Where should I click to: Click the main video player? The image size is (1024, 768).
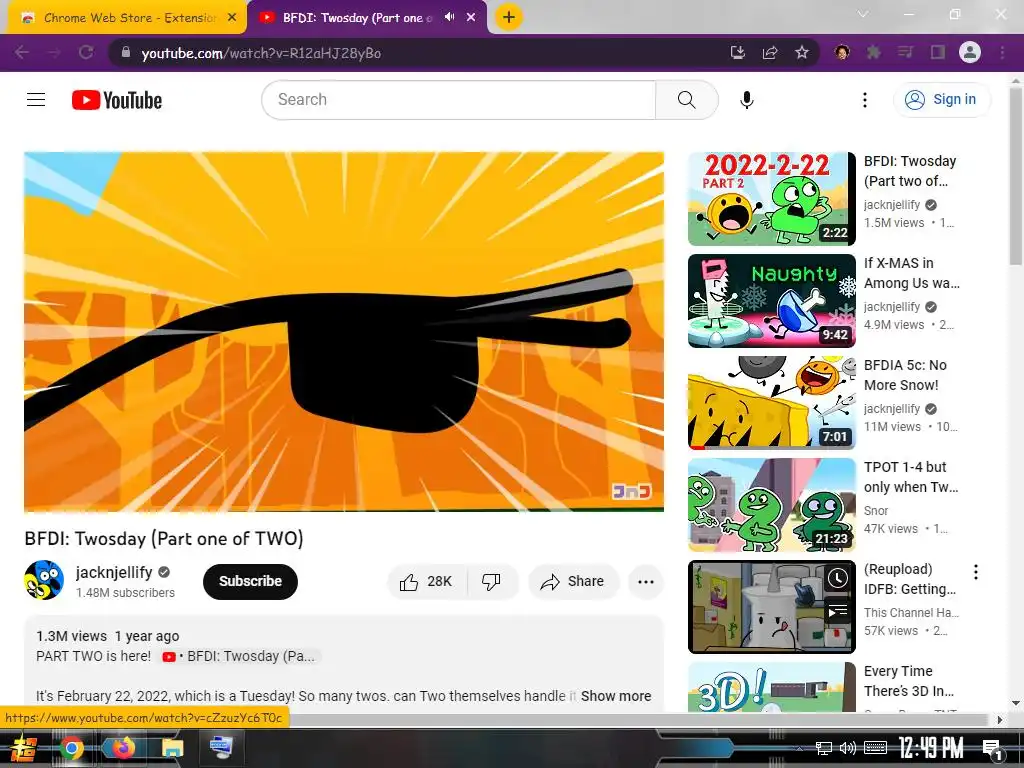click(344, 332)
